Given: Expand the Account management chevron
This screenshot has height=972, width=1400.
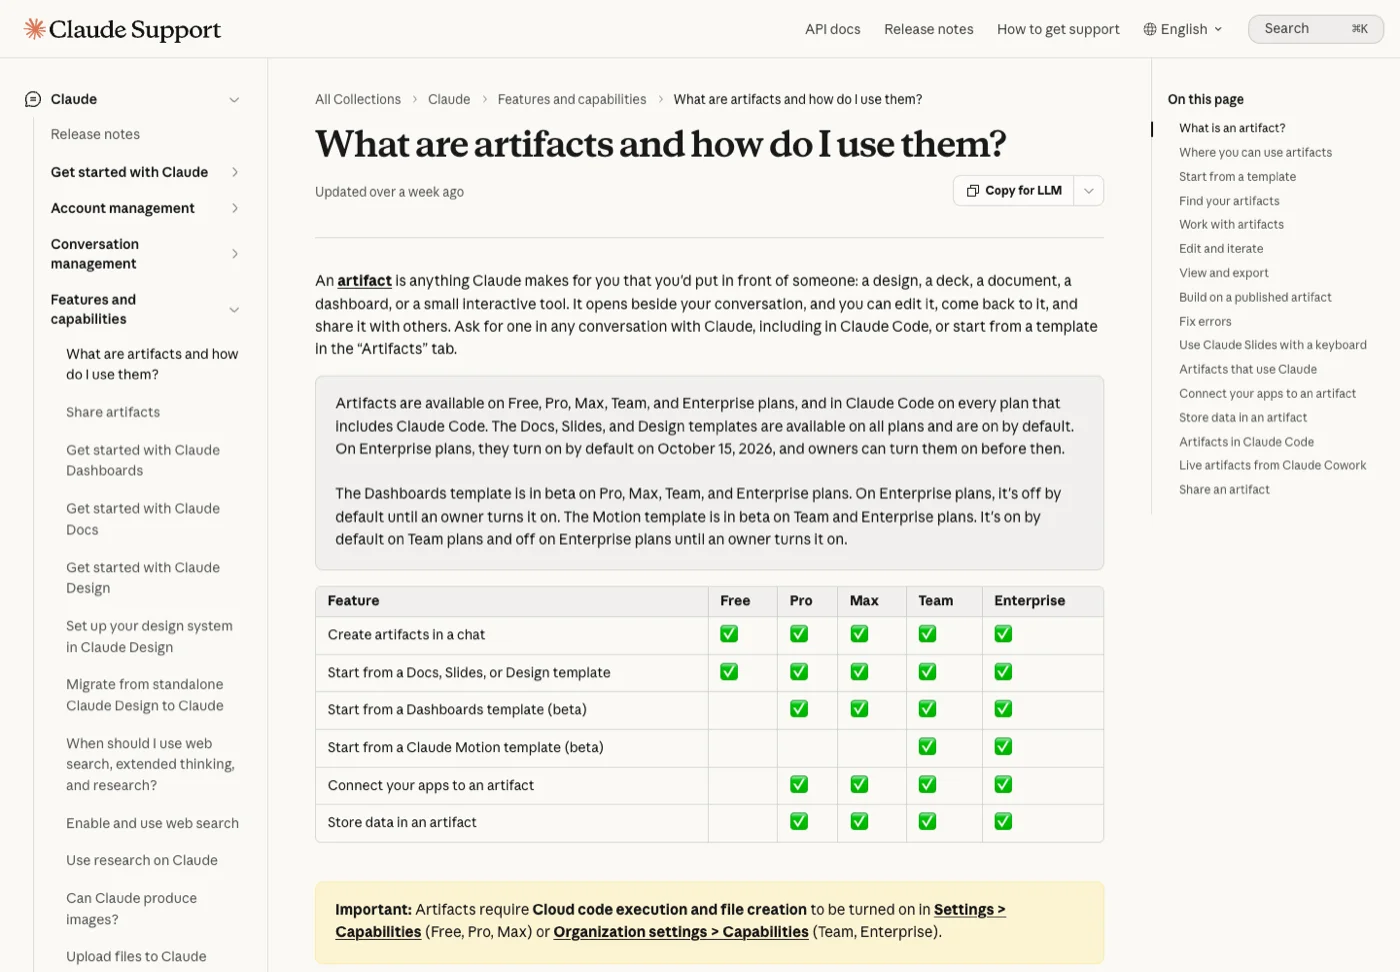Looking at the screenshot, I should pos(235,208).
